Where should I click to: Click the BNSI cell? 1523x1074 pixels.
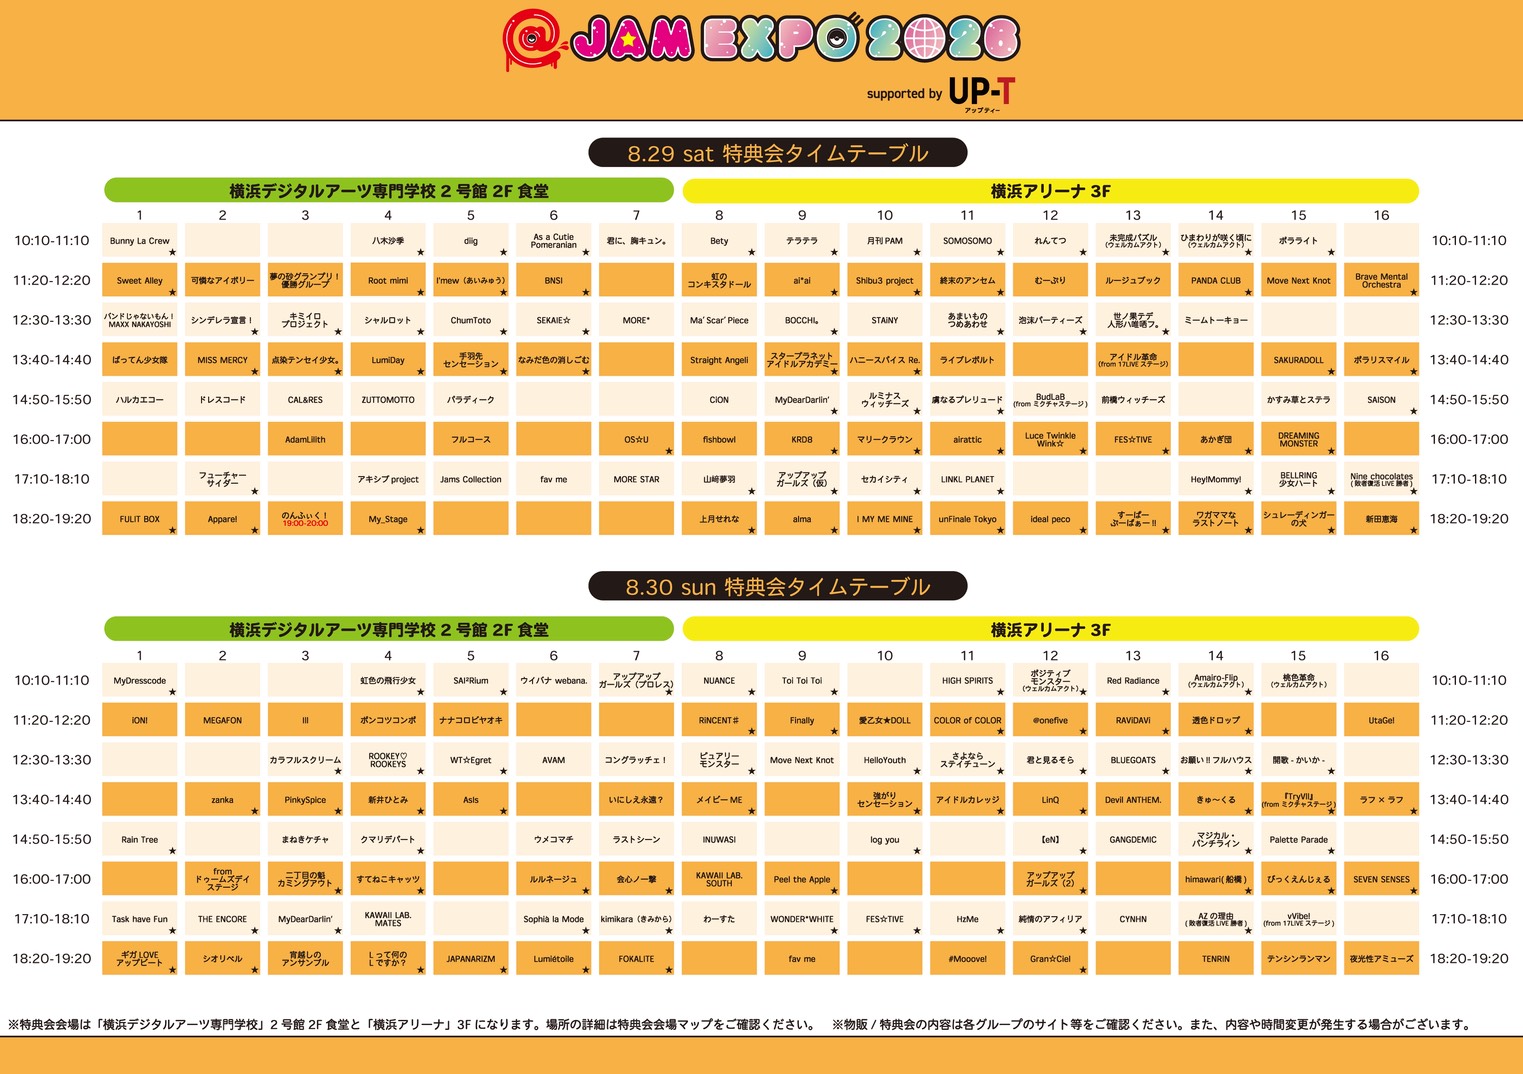point(554,281)
